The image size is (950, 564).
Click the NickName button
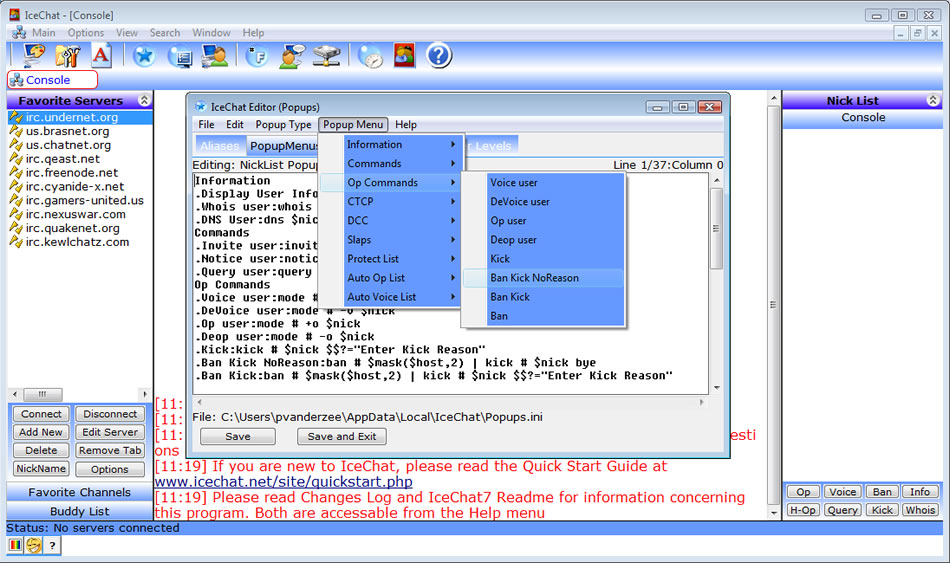[x=41, y=468]
